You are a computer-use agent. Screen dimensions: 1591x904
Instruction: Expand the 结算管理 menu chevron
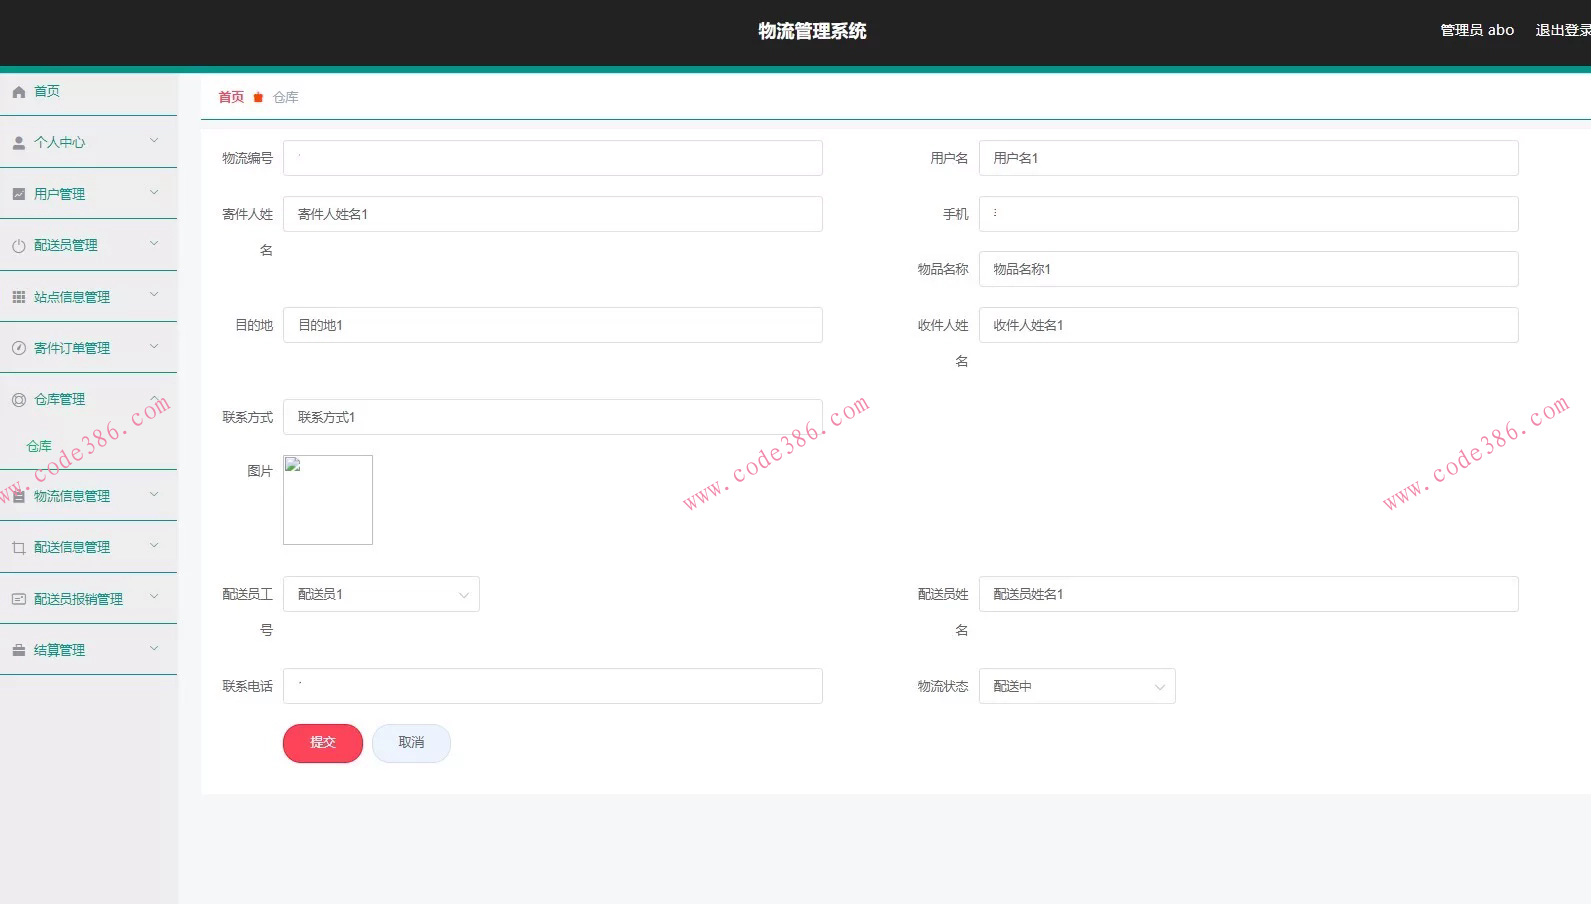154,648
